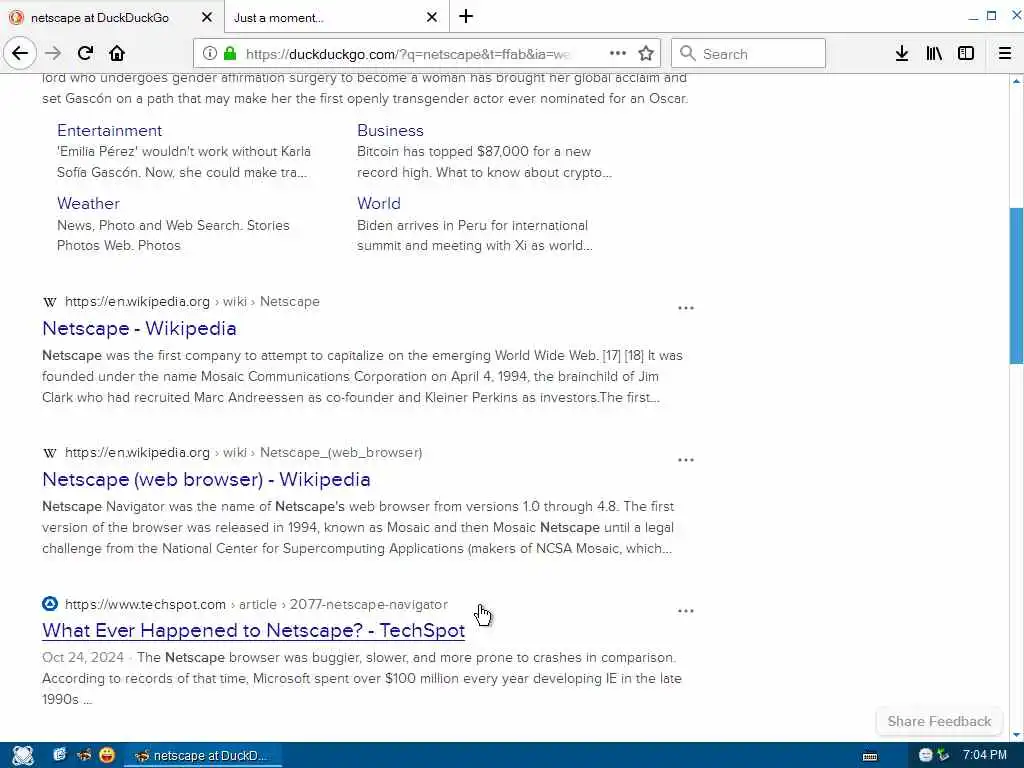This screenshot has width=1024, height=768.
Task: Open page actions three-dot menu in address bar
Action: tap(617, 53)
